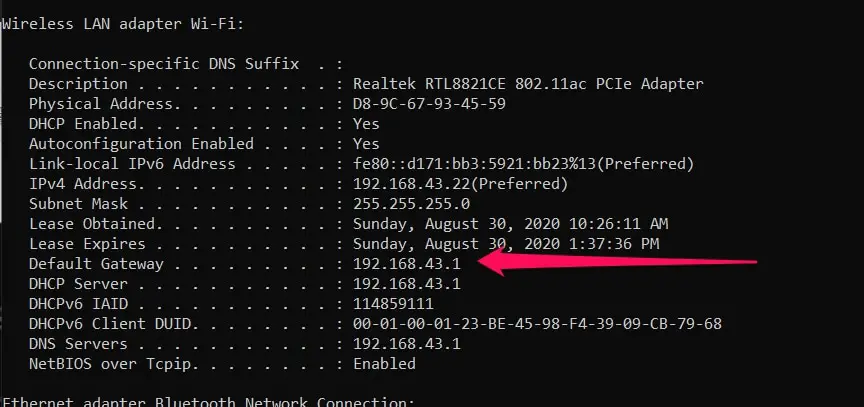Click the Physical Address D8-9C-67-93-45-59
864x407 pixels.
[x=429, y=104]
